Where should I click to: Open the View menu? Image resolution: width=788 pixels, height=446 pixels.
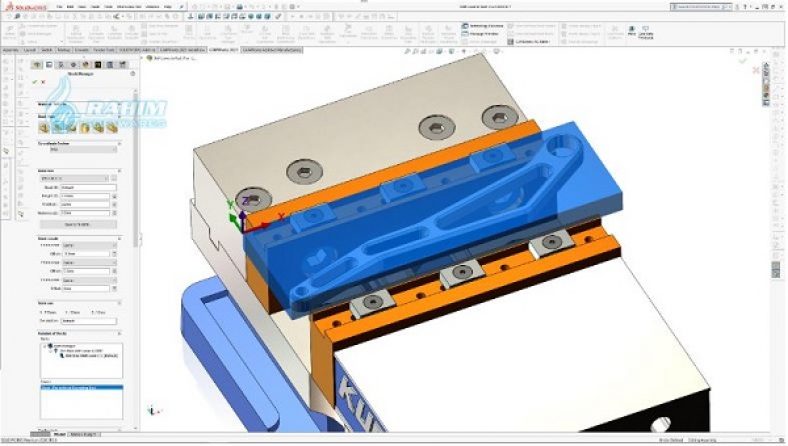pos(82,7)
